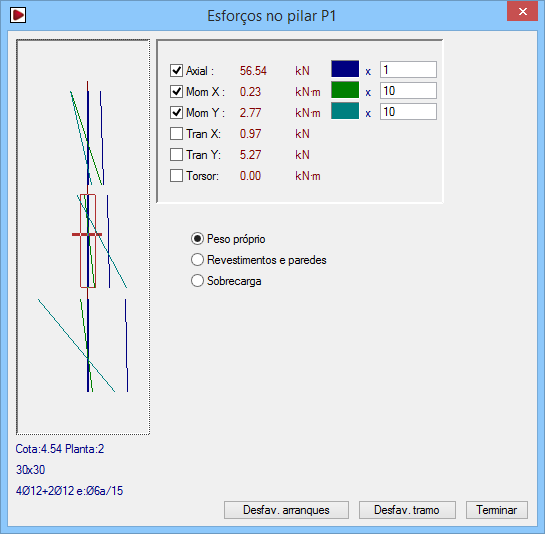Click the Terminar button
The image size is (545, 534).
(497, 510)
